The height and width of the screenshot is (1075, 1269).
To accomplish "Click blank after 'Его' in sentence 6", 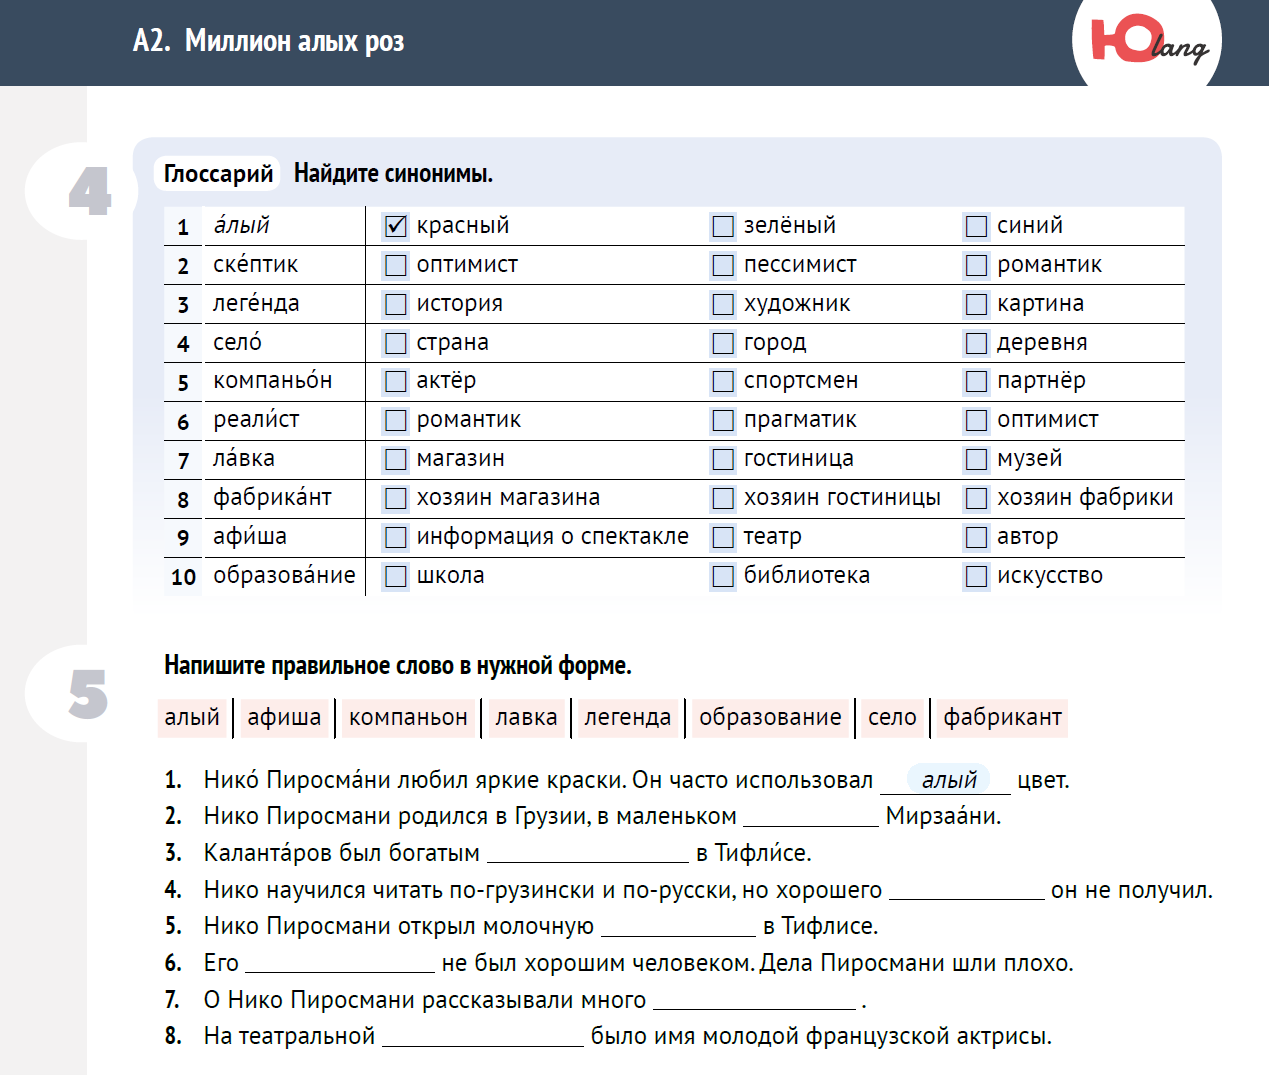I will 340,964.
